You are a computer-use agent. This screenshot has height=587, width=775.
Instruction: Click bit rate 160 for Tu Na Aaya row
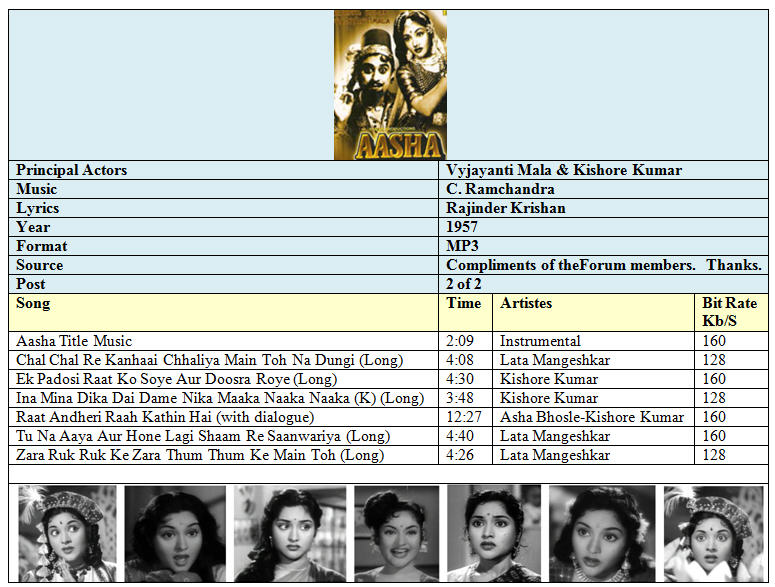pos(714,436)
